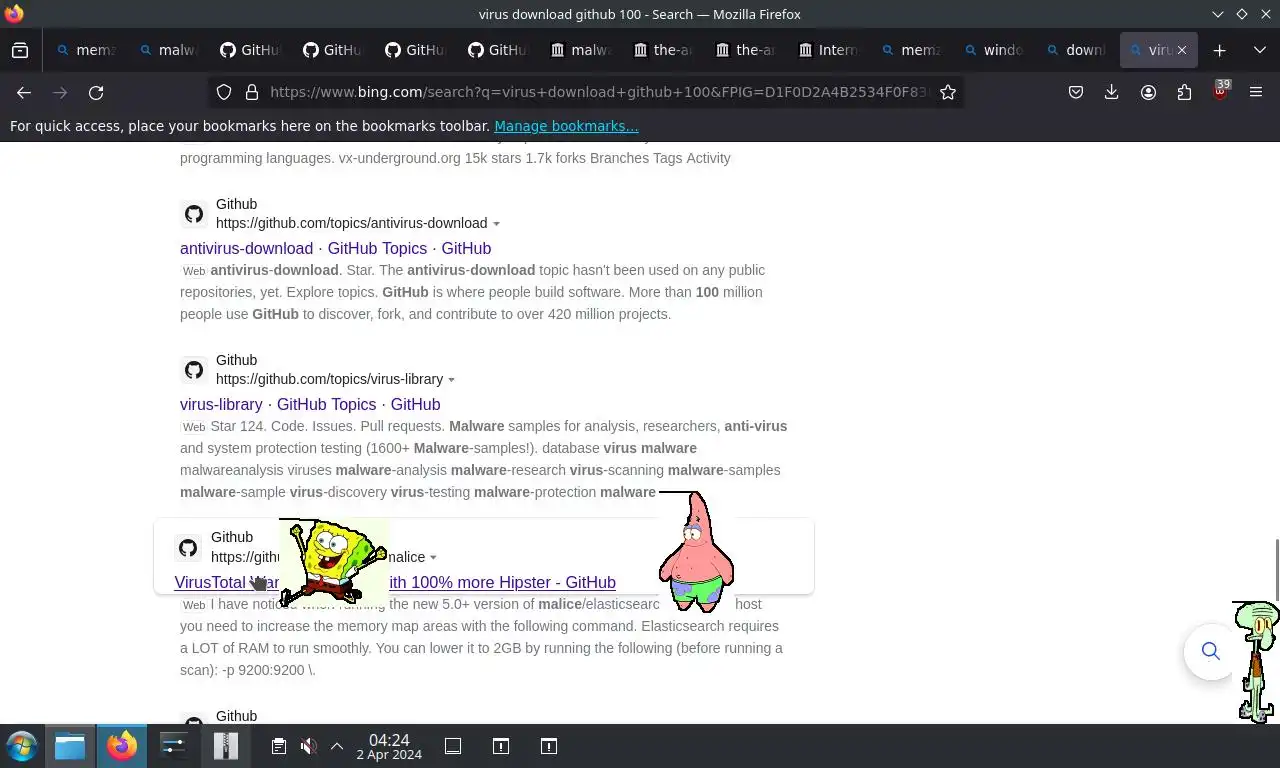1280x768 pixels.
Task: Go back to the previous page
Action: (x=24, y=92)
